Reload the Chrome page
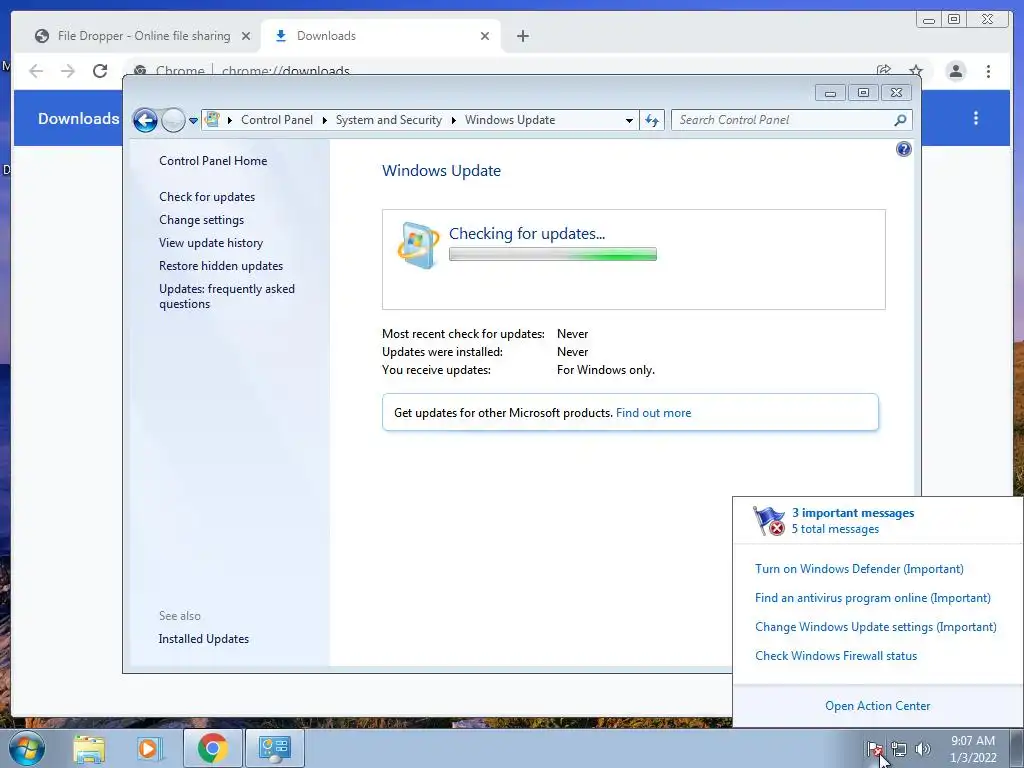 click(100, 71)
